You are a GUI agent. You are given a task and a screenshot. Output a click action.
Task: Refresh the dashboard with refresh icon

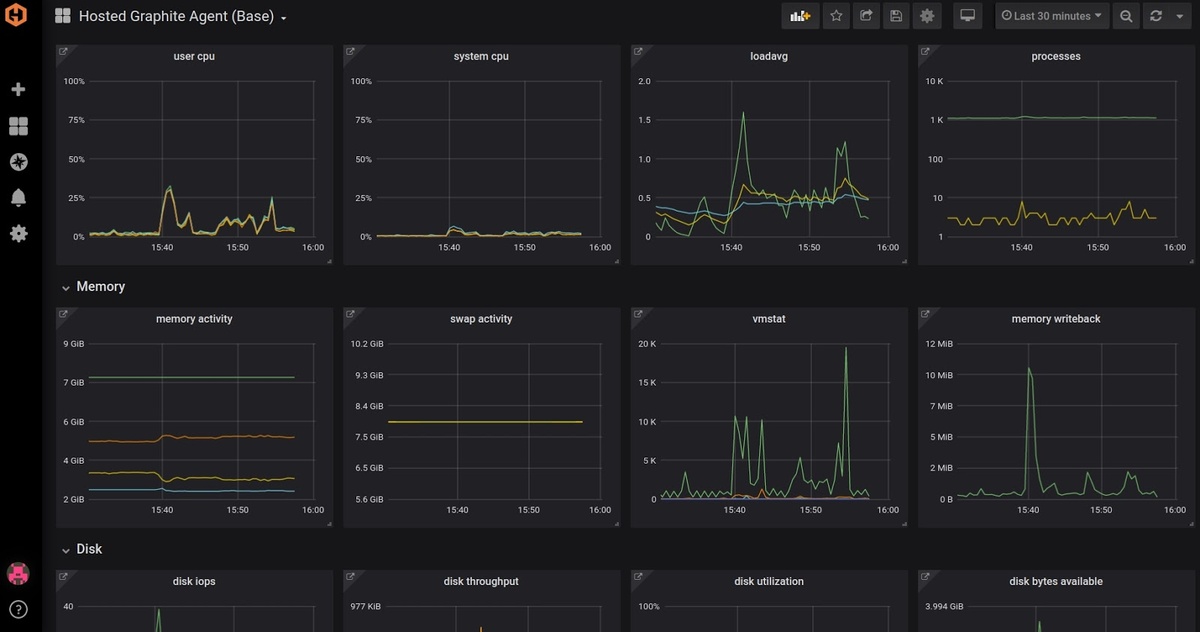1157,16
